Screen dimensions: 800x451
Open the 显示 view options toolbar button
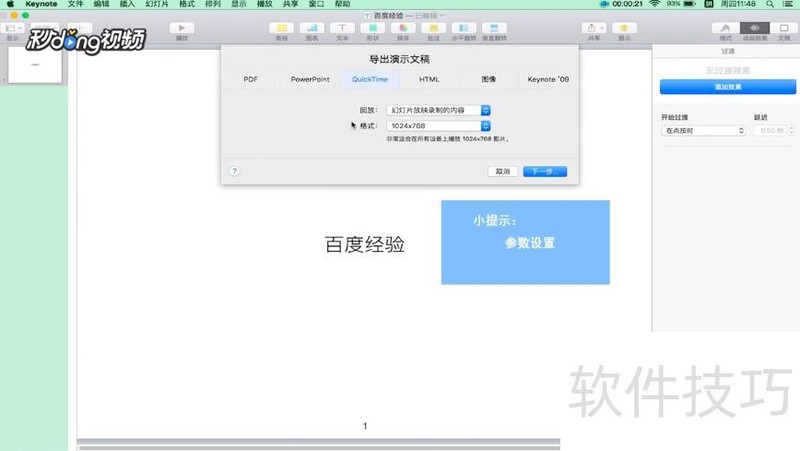(x=13, y=29)
